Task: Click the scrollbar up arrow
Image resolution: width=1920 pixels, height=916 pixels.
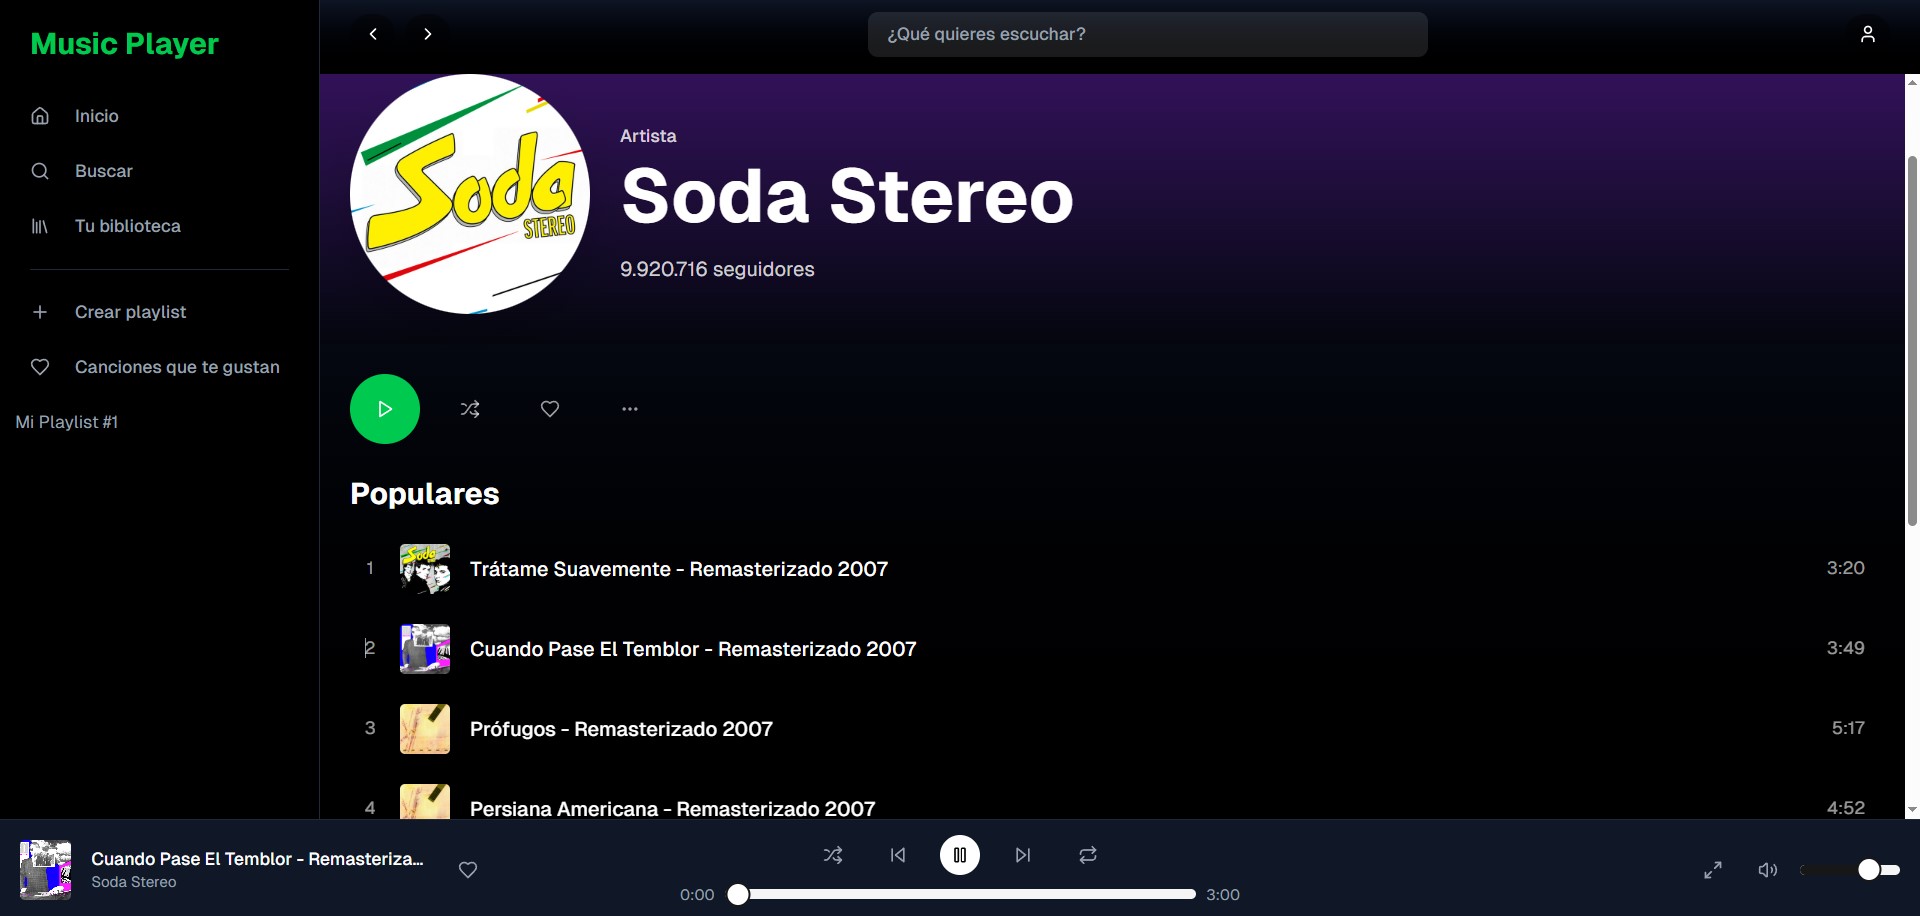Action: tap(1912, 82)
